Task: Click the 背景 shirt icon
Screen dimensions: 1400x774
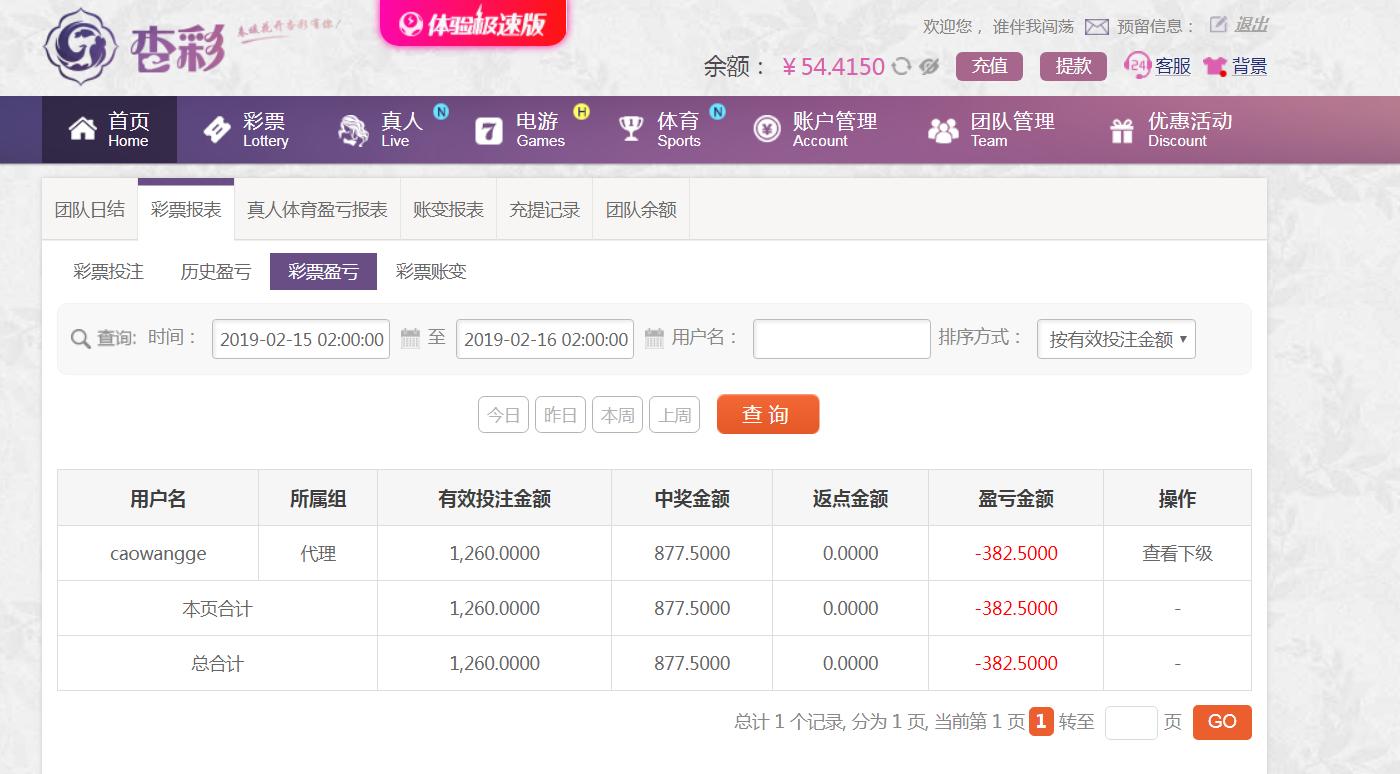Action: click(1215, 67)
